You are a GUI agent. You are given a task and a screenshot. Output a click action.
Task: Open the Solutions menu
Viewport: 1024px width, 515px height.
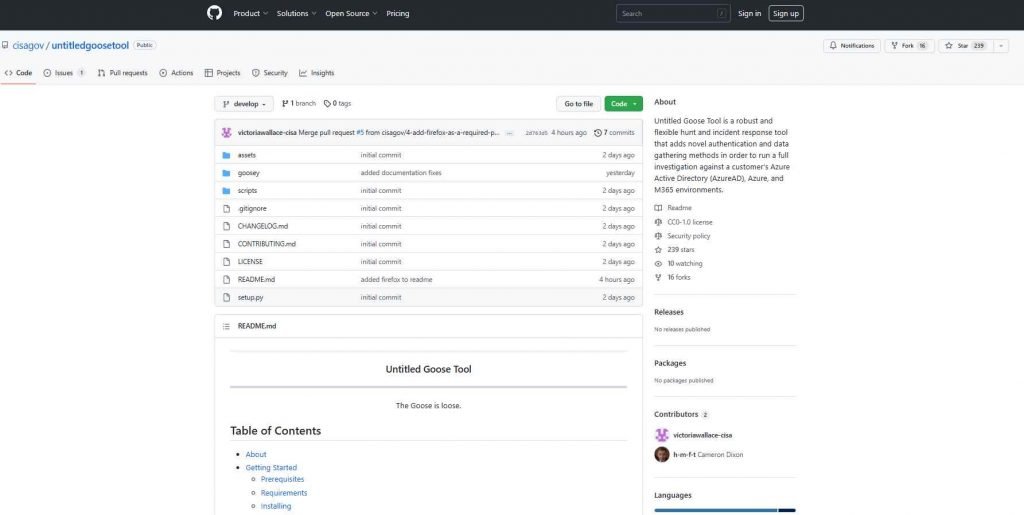click(x=296, y=14)
